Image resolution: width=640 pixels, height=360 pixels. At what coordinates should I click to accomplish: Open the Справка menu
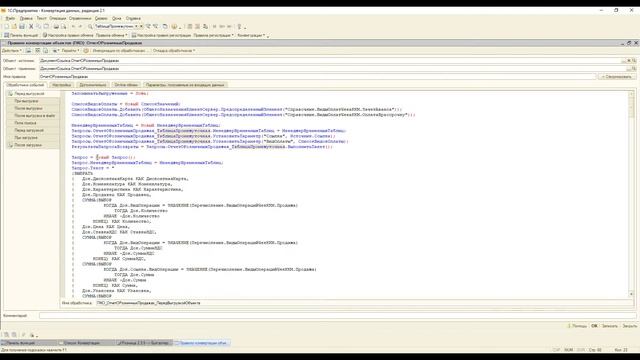pyautogui.click(x=133, y=18)
